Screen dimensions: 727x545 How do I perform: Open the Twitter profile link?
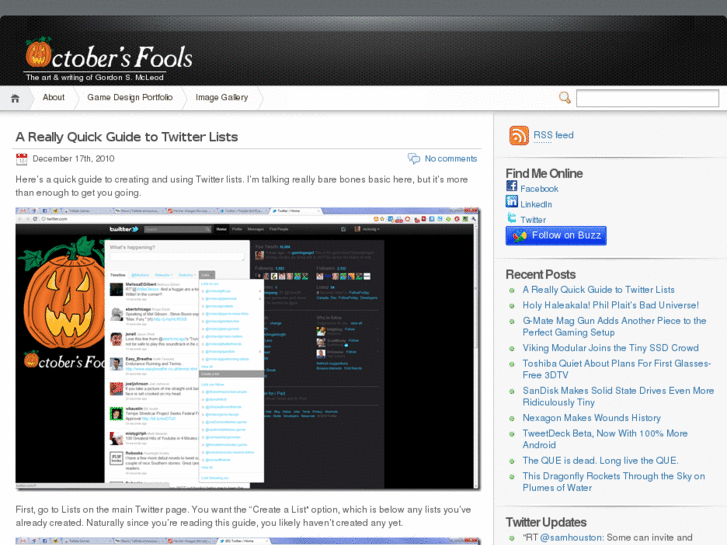click(533, 220)
